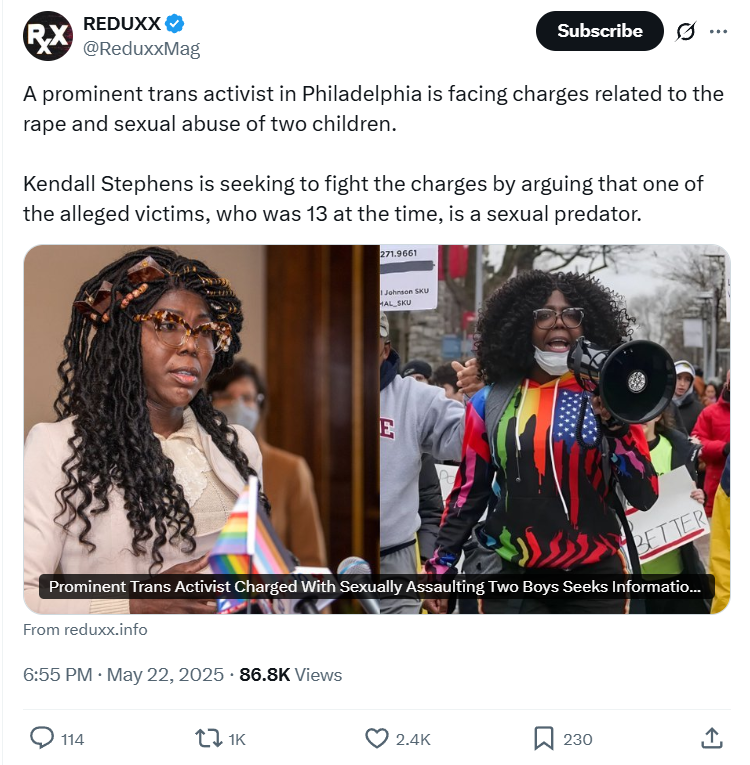
Task: Click the REDUXX profile avatar
Action: pos(48,36)
